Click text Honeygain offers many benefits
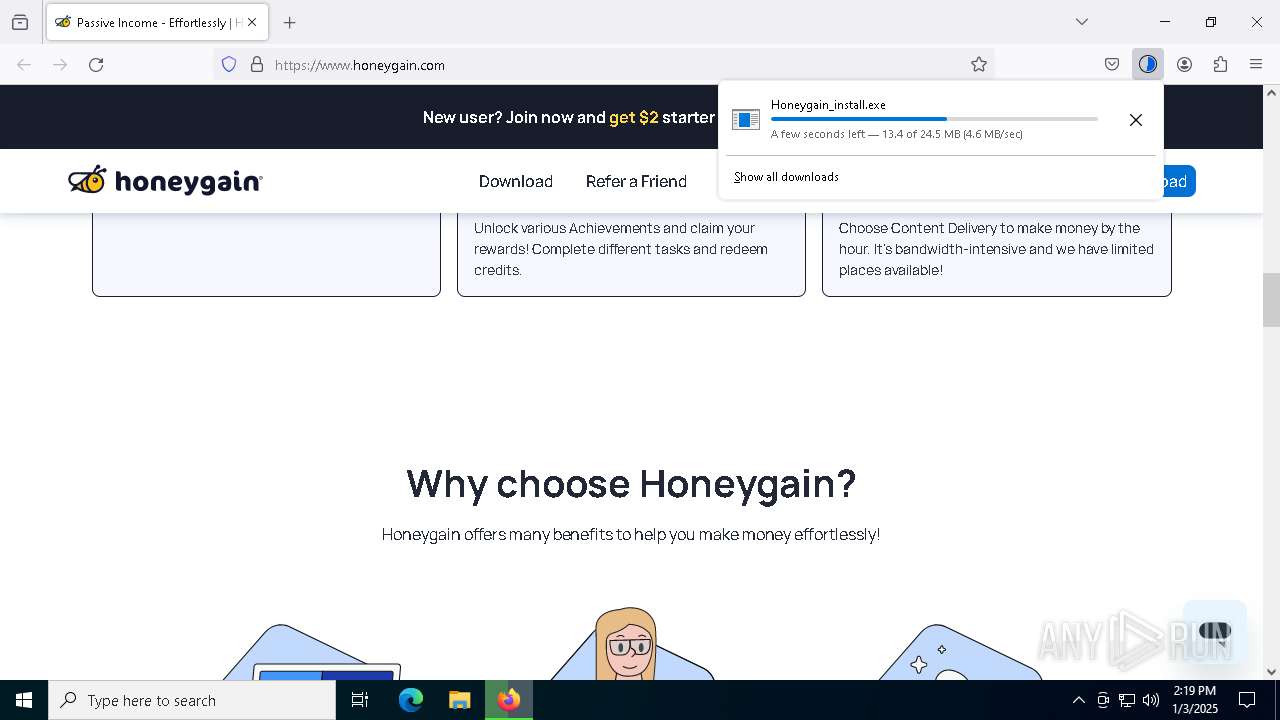Image resolution: width=1280 pixels, height=720 pixels. 631,535
